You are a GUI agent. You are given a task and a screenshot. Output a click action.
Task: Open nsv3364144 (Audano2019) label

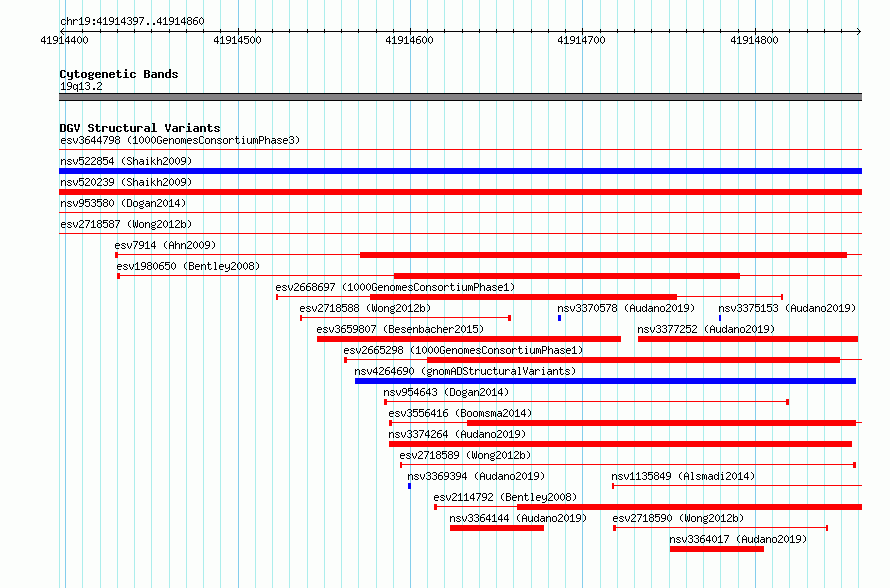click(x=518, y=518)
